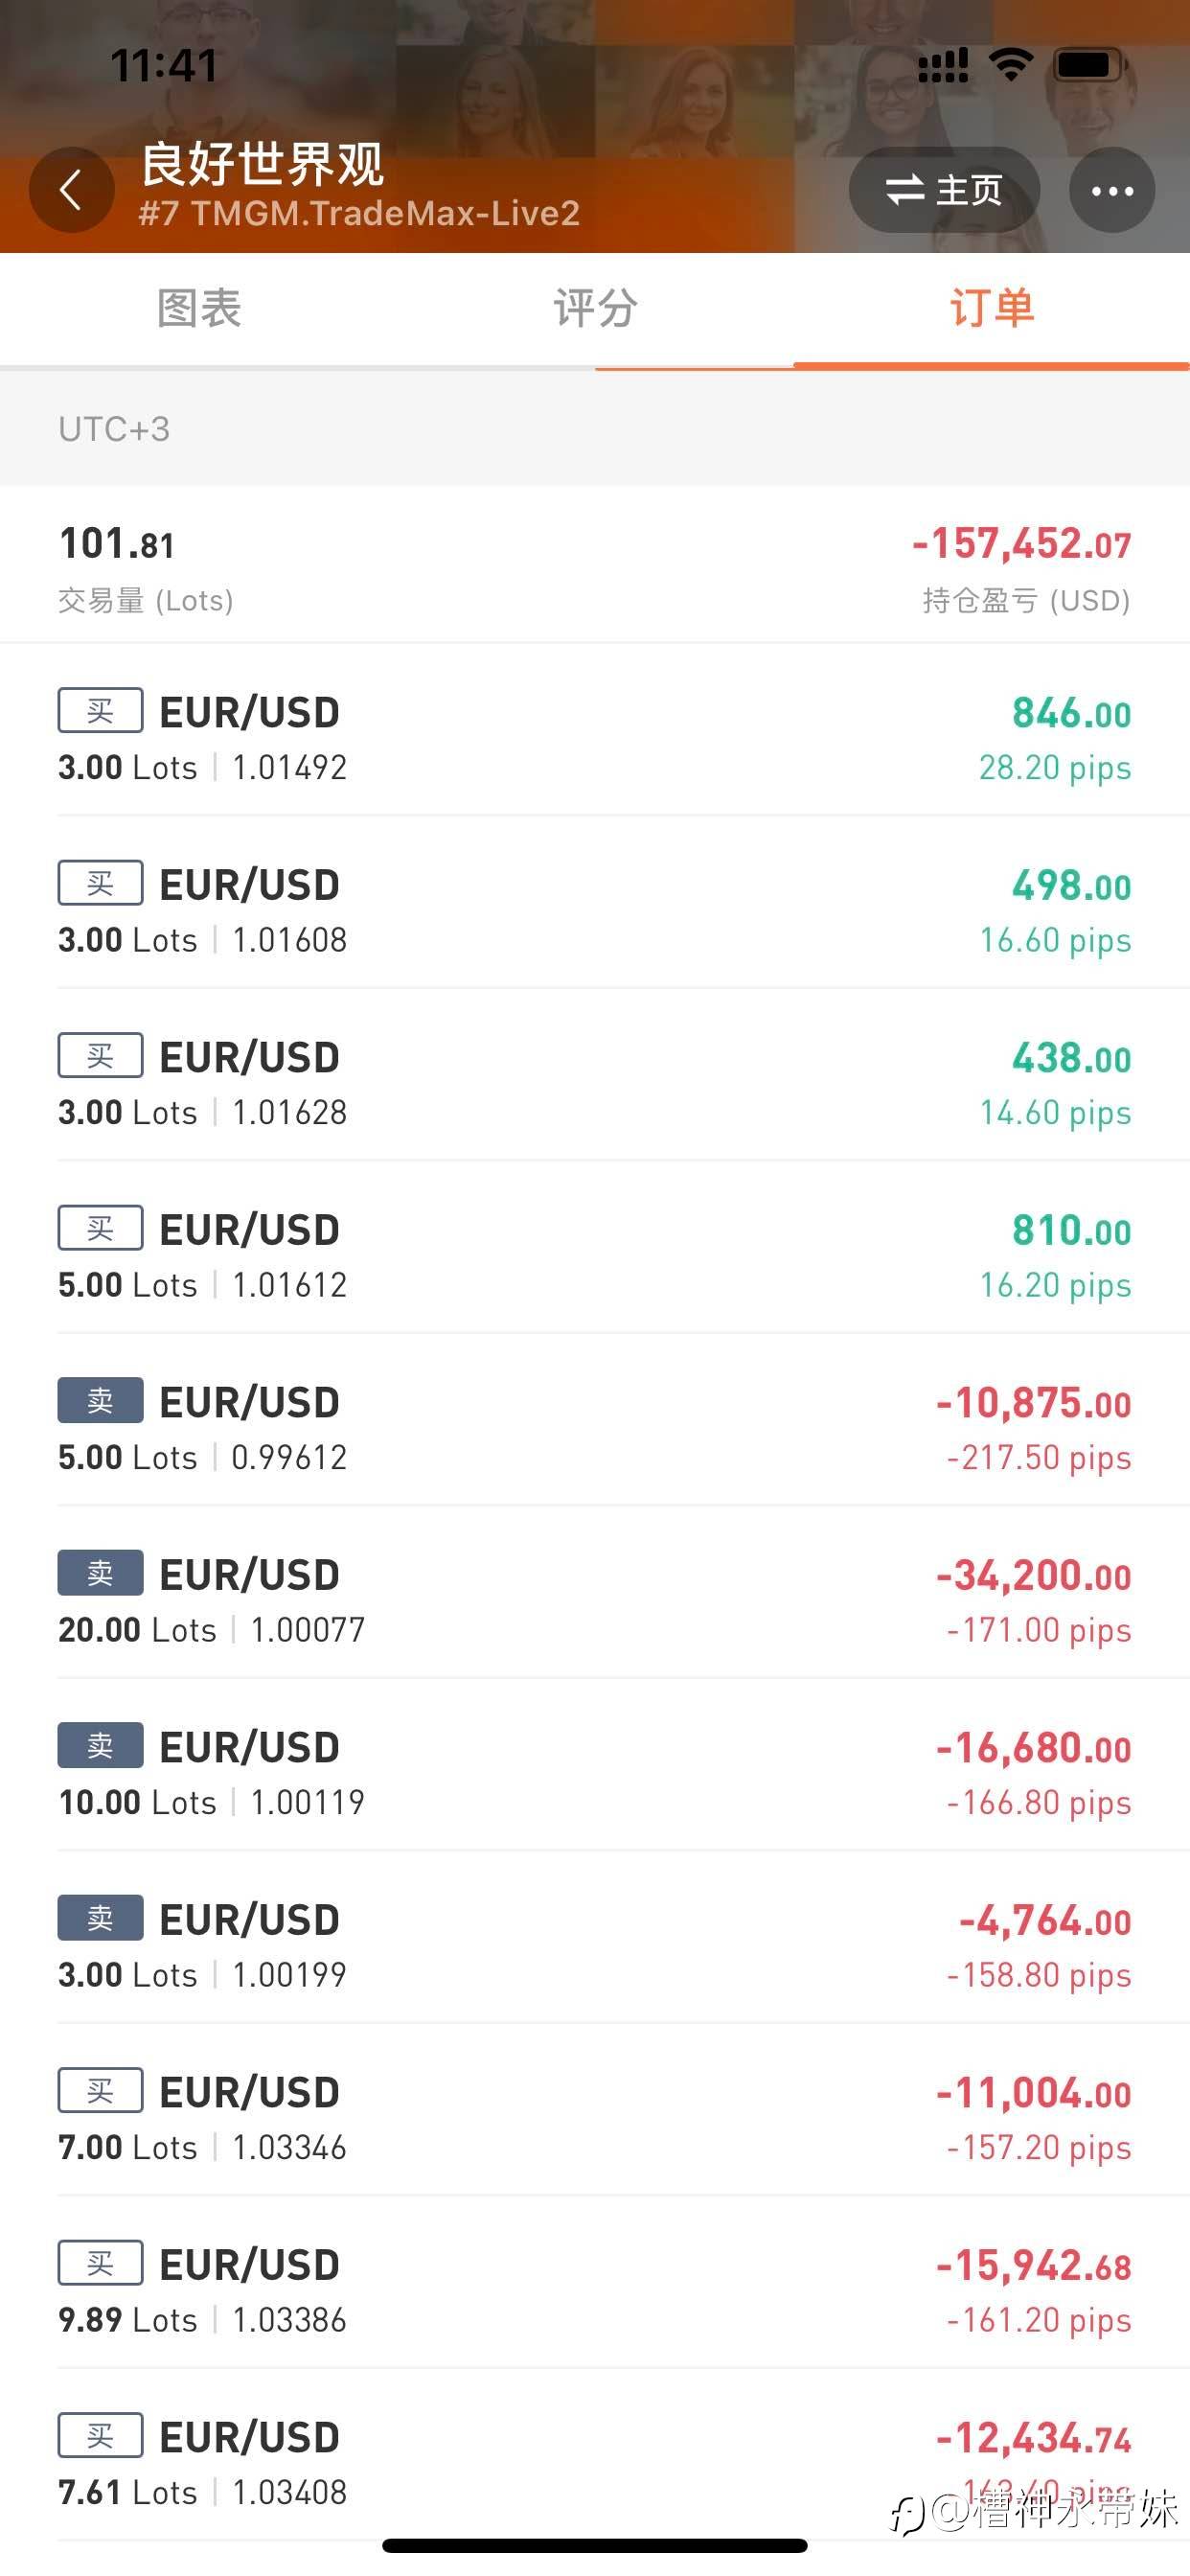Open the EUR/USD buy order at 1.01628
This screenshot has width=1190, height=2576.
tap(595, 1083)
